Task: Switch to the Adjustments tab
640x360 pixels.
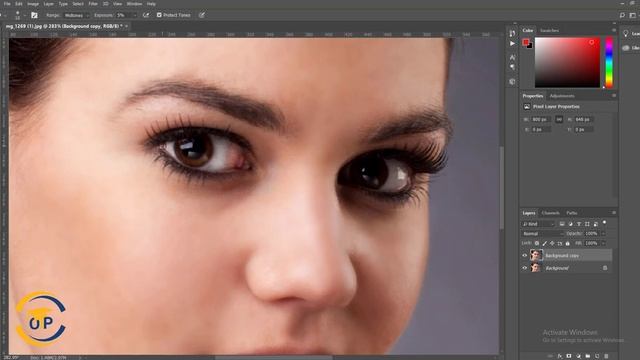Action: pyautogui.click(x=562, y=96)
